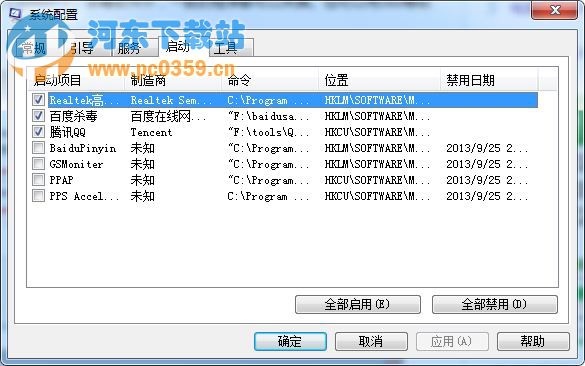Select the Realtek高... startup item name
Image resolution: width=585 pixels, height=366 pixels.
point(84,100)
